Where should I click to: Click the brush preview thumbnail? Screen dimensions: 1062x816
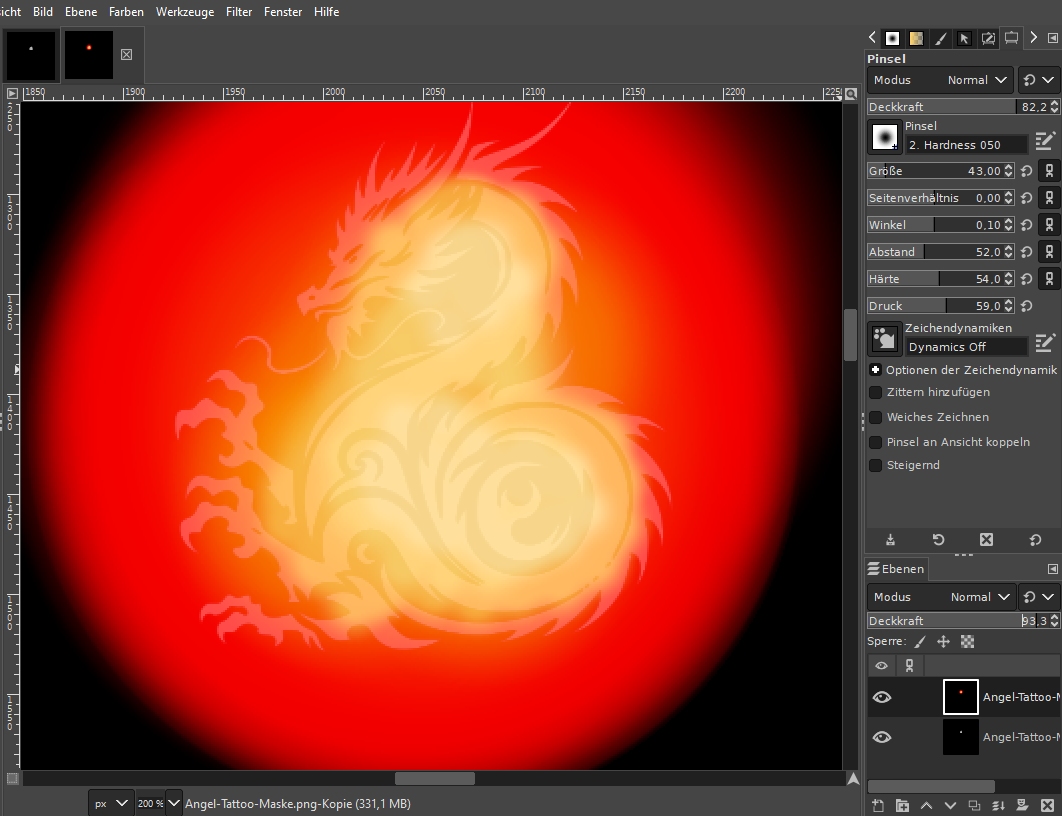click(x=885, y=137)
